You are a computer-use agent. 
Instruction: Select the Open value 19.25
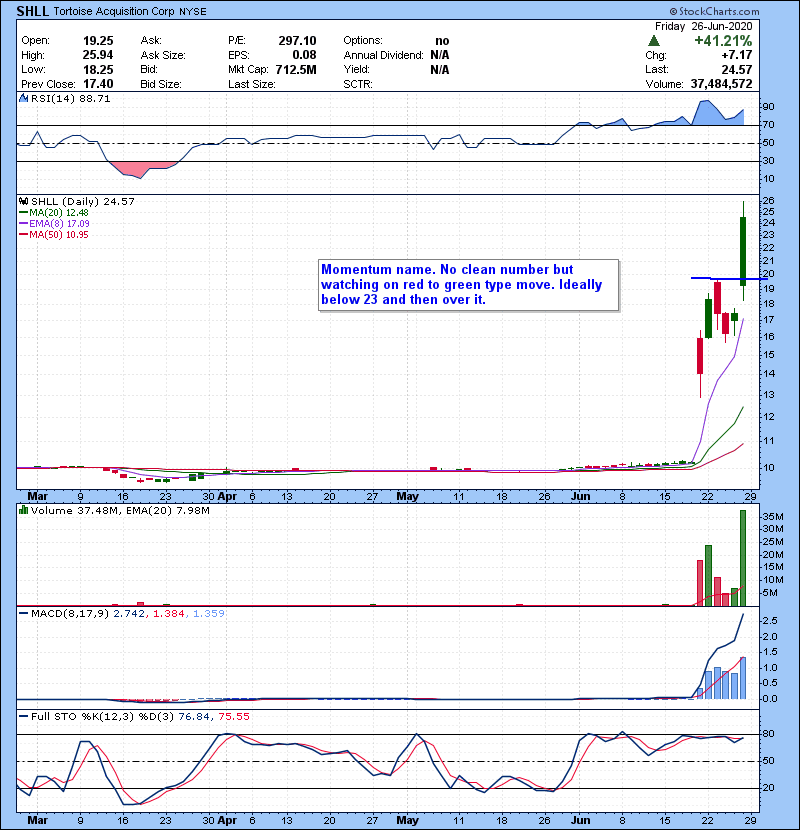pos(98,41)
